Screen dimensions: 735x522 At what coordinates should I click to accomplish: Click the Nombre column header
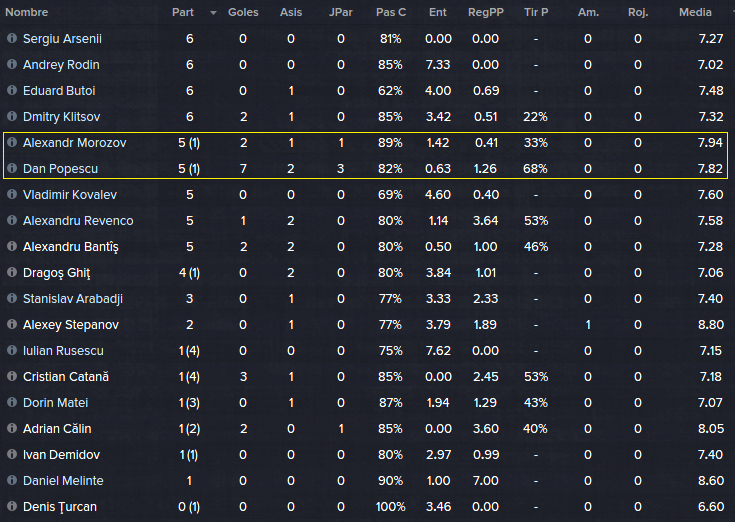[27, 13]
